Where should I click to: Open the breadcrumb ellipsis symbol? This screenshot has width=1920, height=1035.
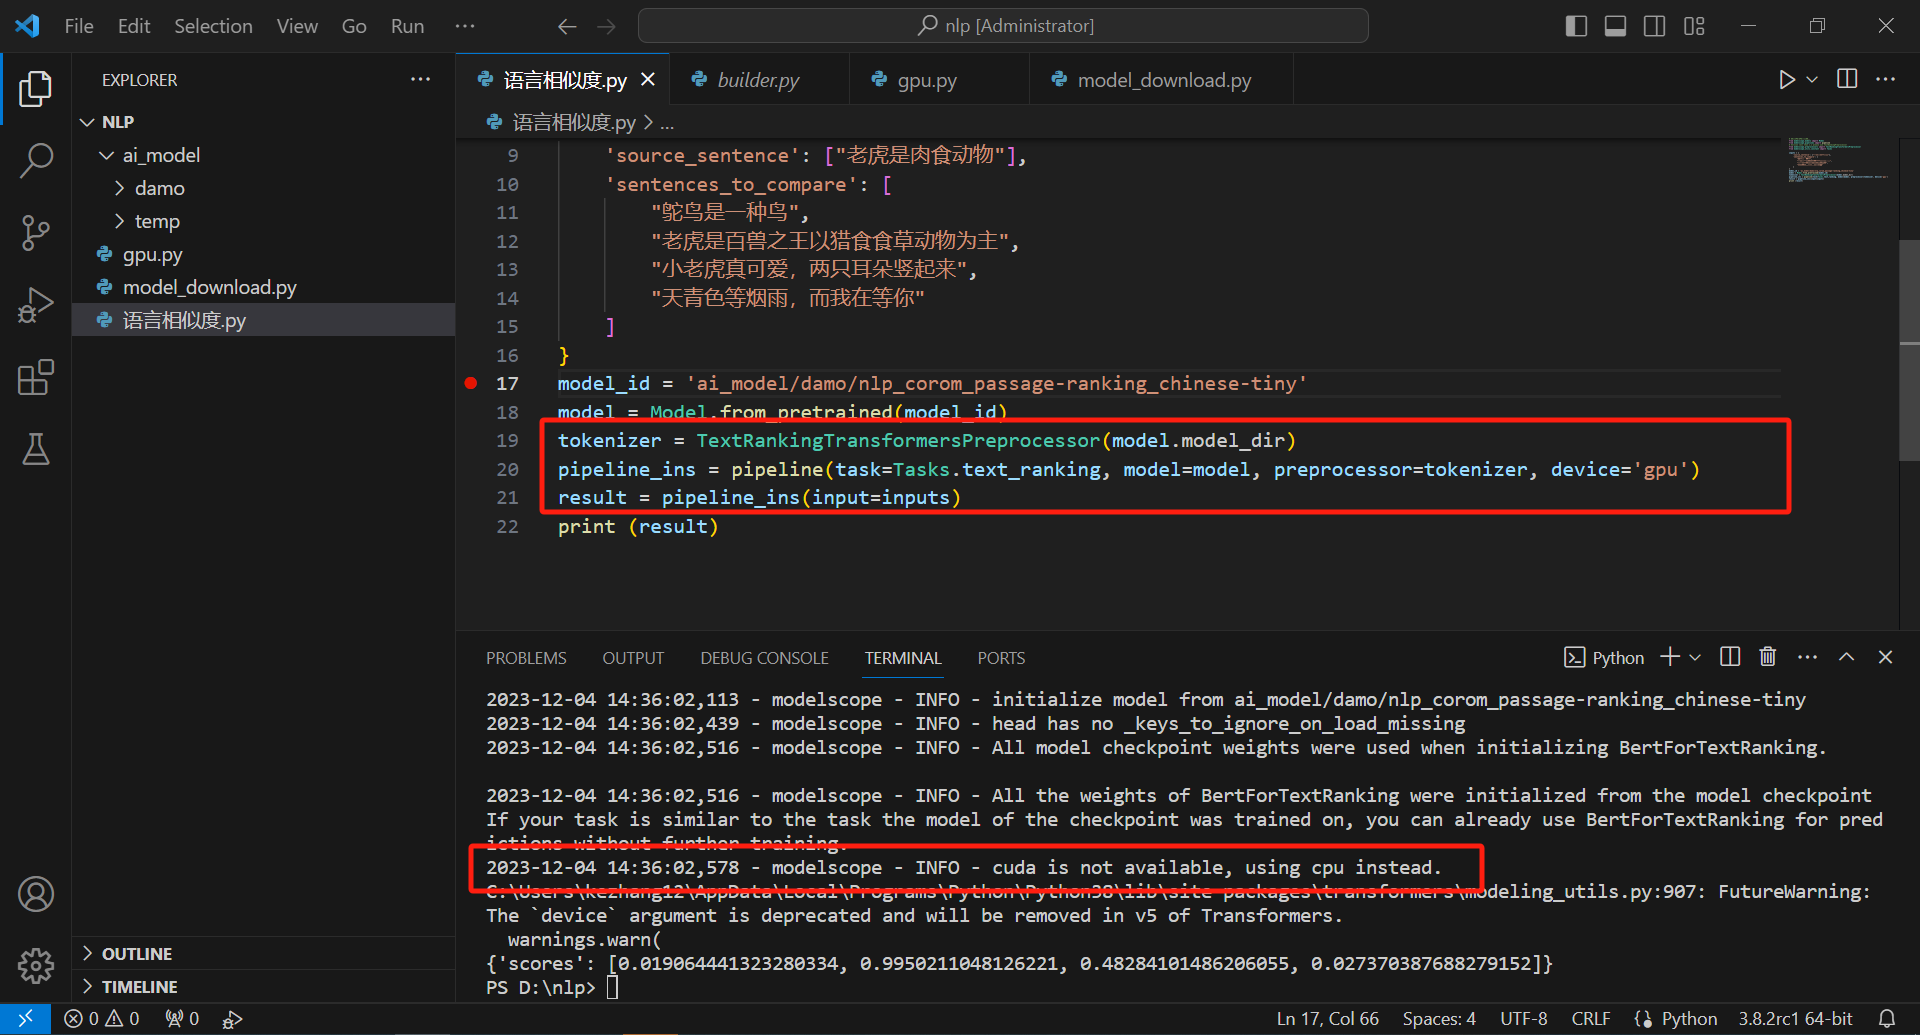point(667,122)
